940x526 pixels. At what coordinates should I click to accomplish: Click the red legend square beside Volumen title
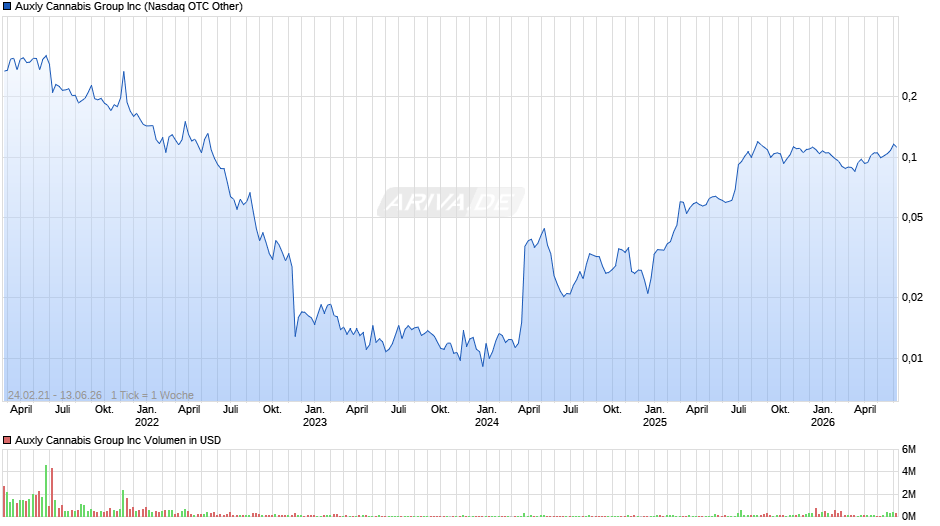coord(7,440)
